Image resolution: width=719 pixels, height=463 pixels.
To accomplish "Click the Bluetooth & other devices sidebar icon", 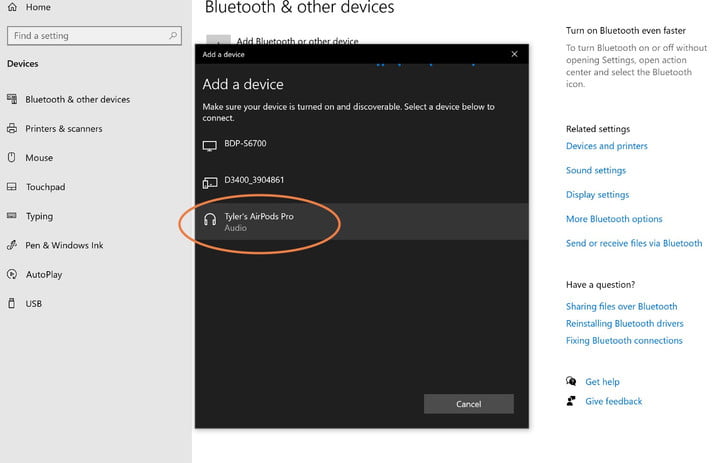I will click(12, 99).
